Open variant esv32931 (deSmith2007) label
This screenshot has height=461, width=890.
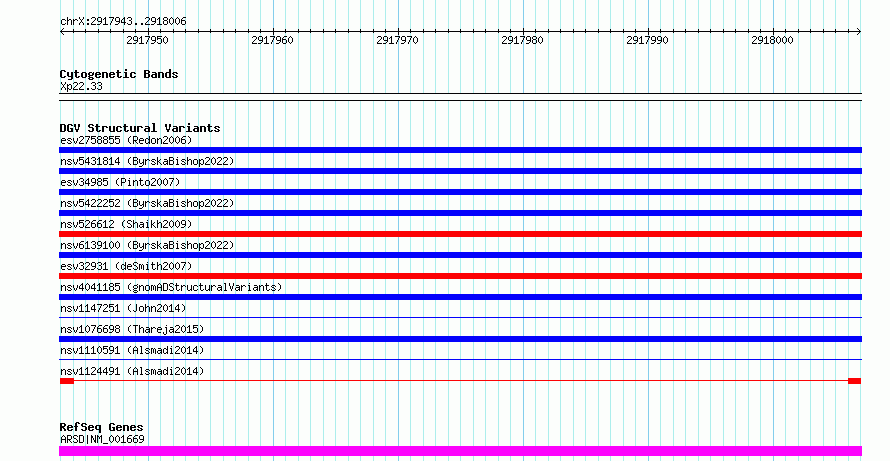coord(126,266)
